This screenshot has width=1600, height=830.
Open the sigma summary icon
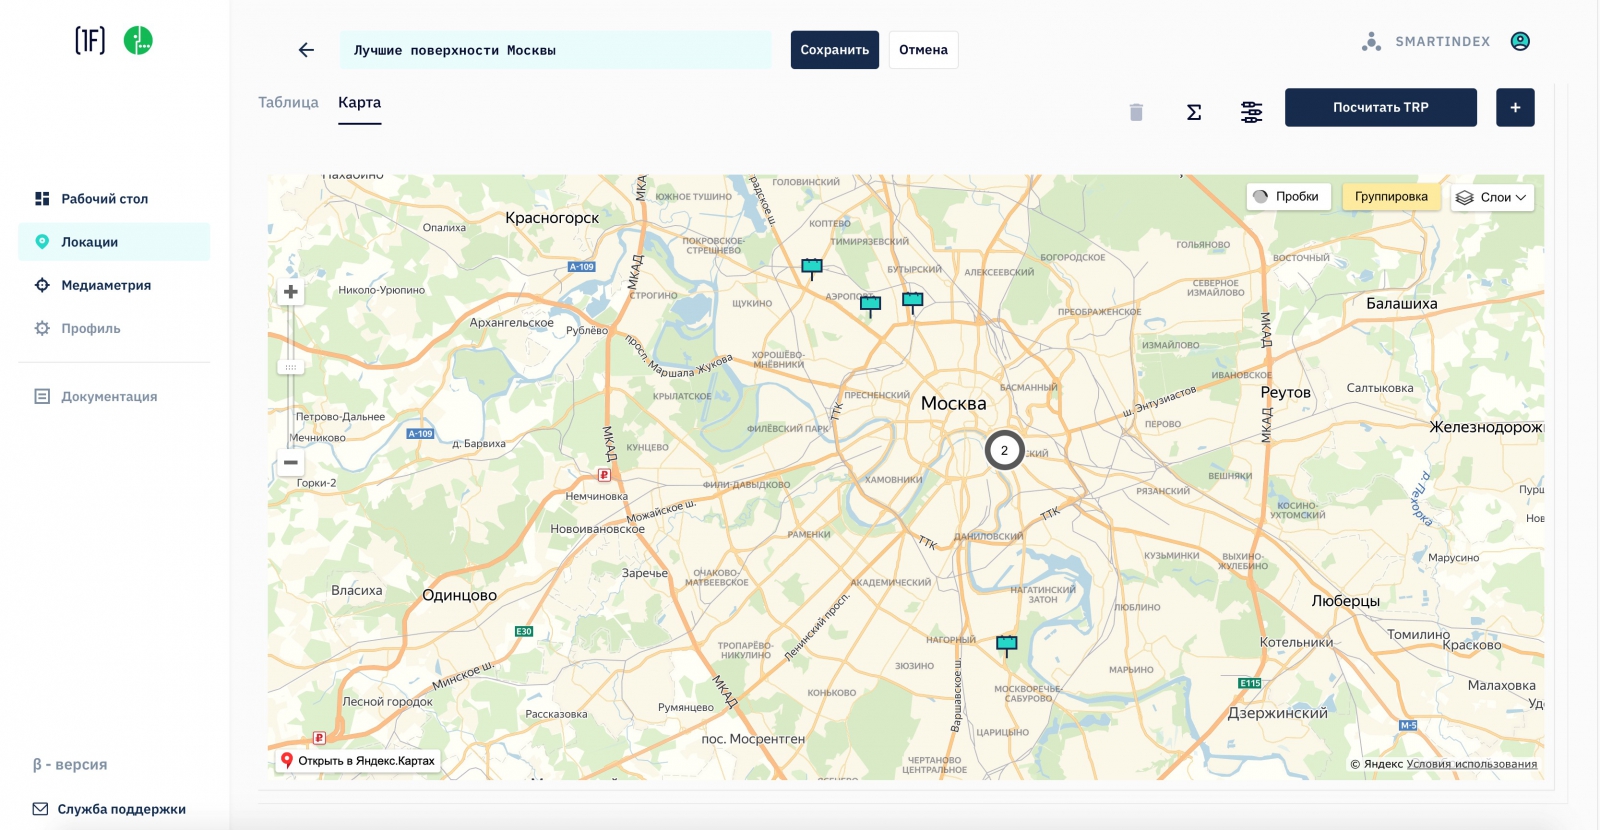pos(1194,112)
